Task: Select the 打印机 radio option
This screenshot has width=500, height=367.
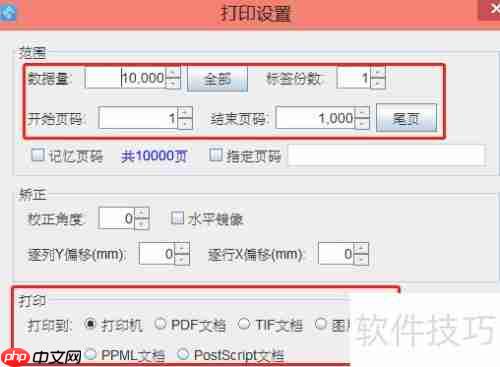Action: click(90, 324)
